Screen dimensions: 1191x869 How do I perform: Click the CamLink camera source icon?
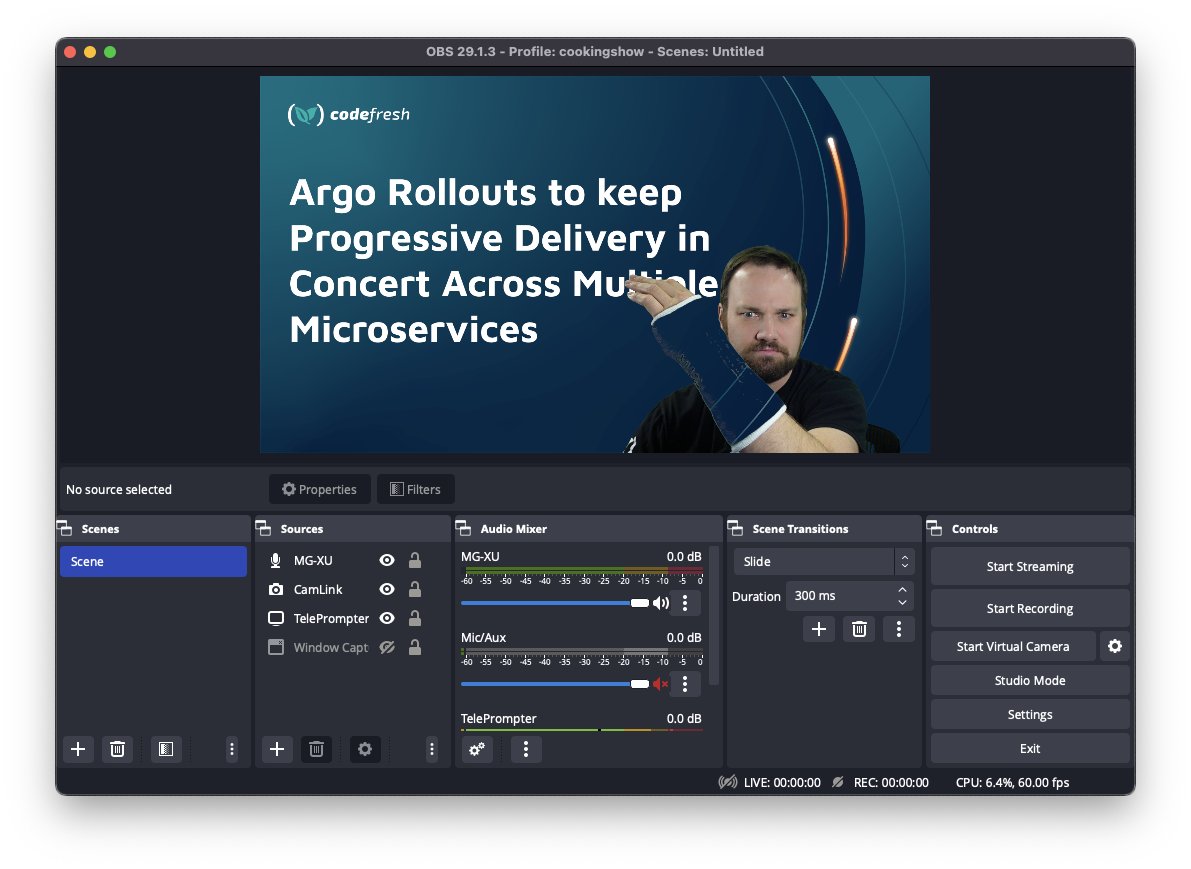pos(276,589)
